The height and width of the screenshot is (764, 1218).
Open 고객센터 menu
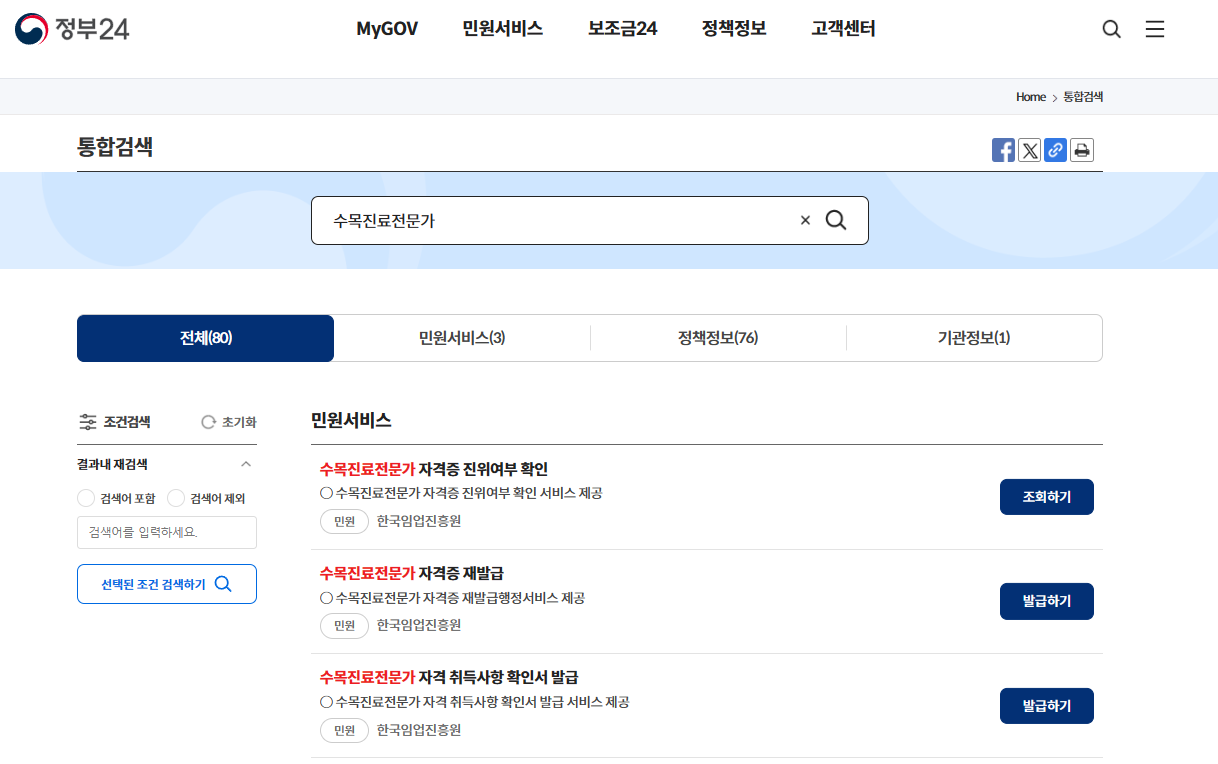pyautogui.click(x=844, y=29)
